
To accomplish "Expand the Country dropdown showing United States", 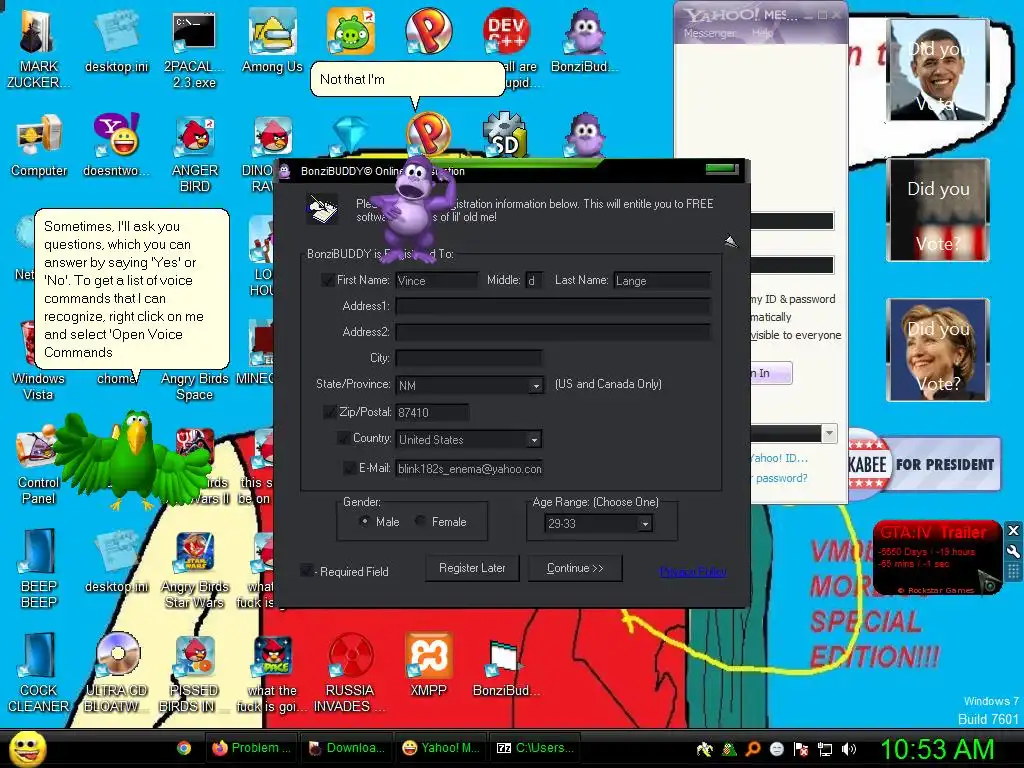I will click(534, 440).
